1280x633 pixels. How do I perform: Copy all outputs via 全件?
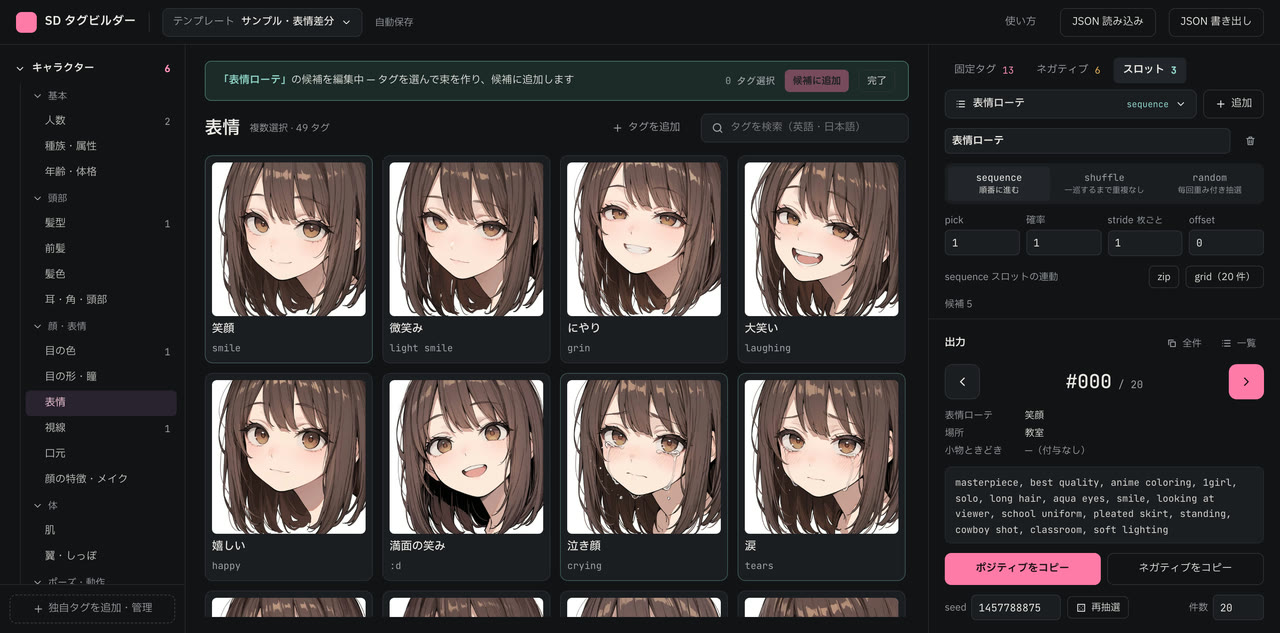coord(1185,343)
